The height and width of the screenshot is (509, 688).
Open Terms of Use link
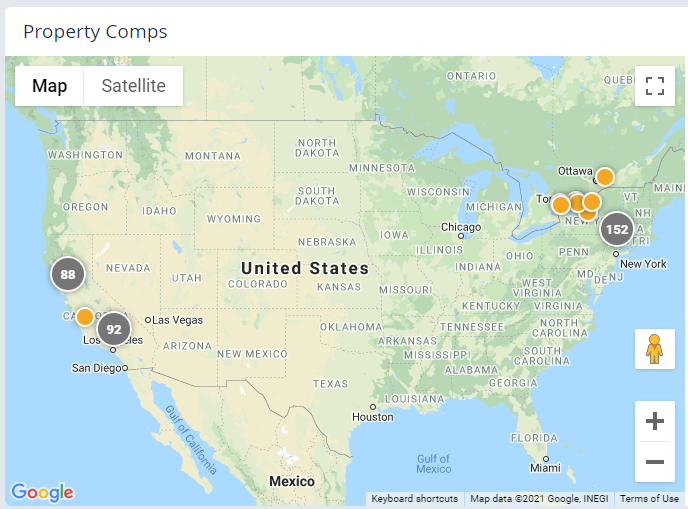[649, 498]
